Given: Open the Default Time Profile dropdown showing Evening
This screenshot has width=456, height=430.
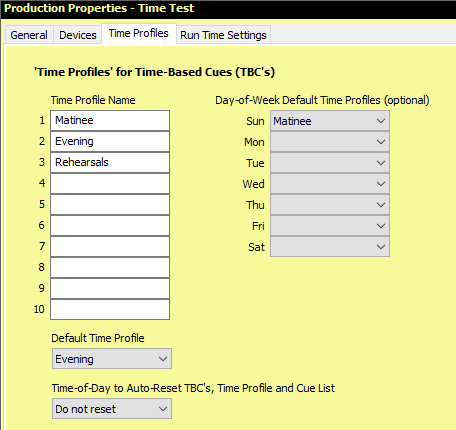Looking at the screenshot, I should click(x=112, y=359).
